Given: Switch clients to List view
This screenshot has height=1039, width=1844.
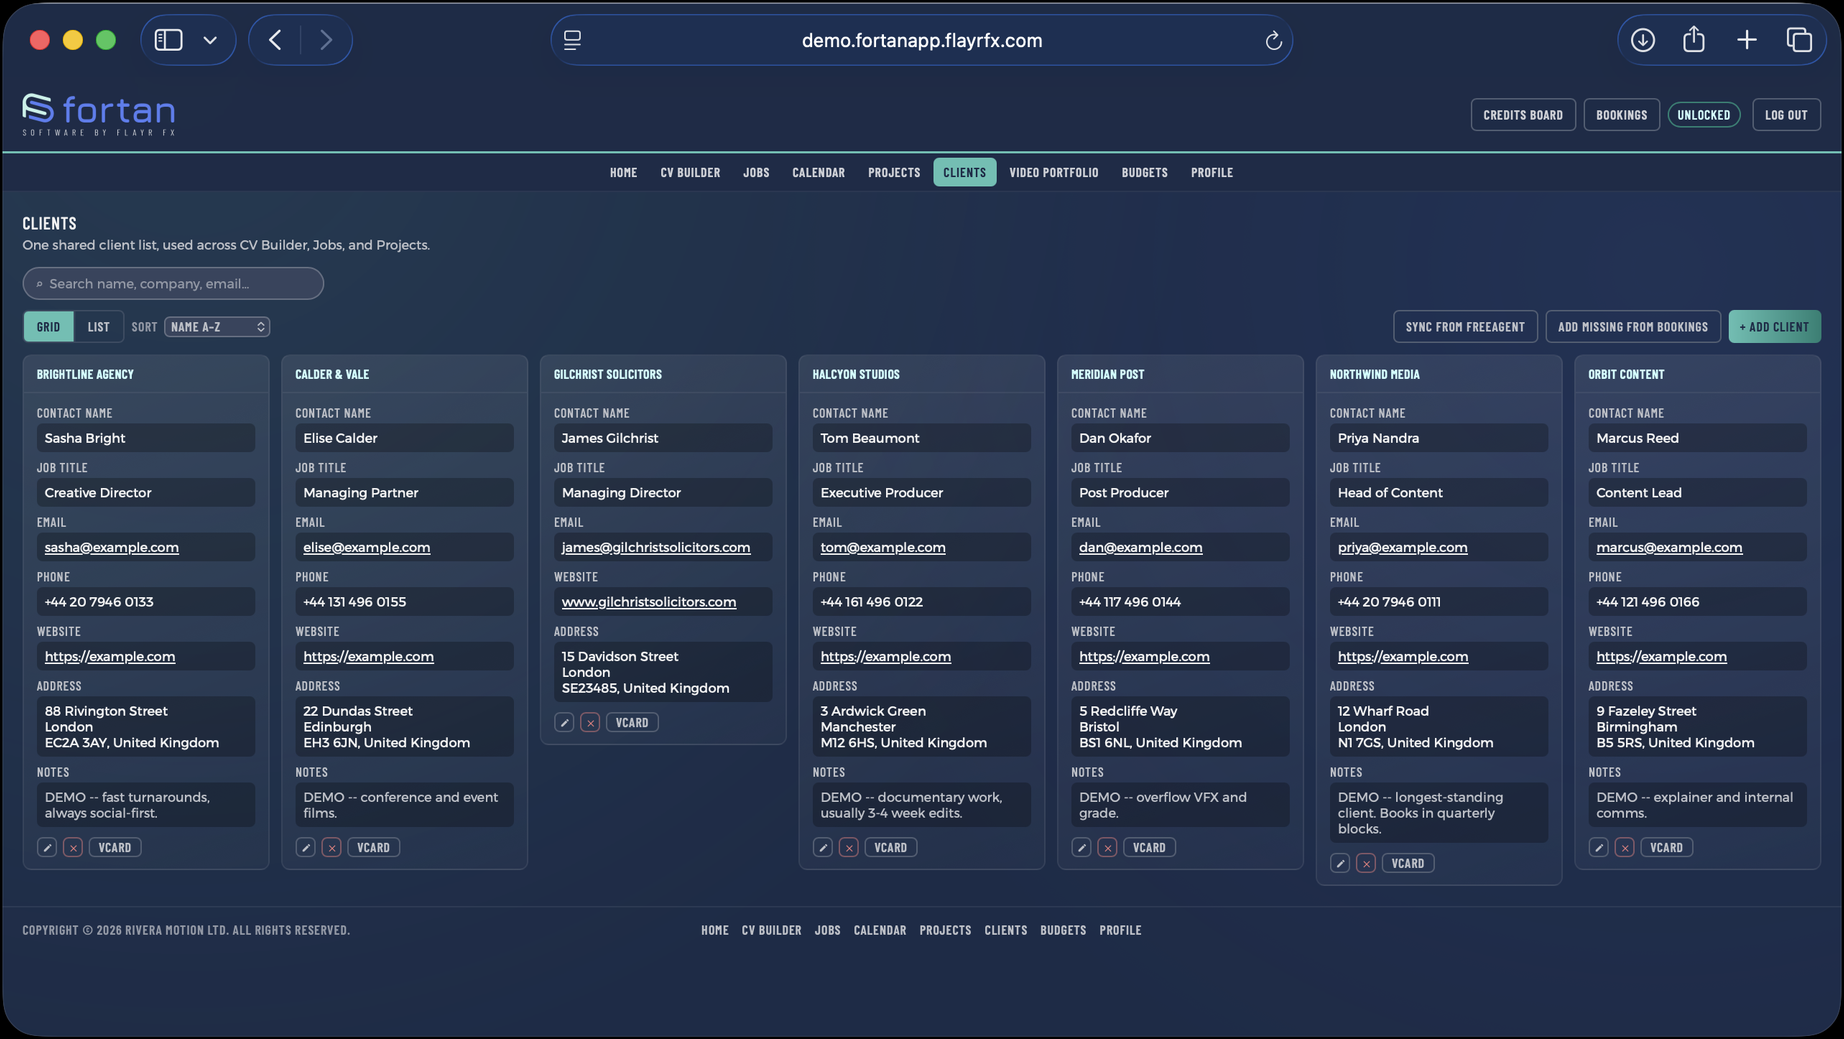Looking at the screenshot, I should point(98,327).
